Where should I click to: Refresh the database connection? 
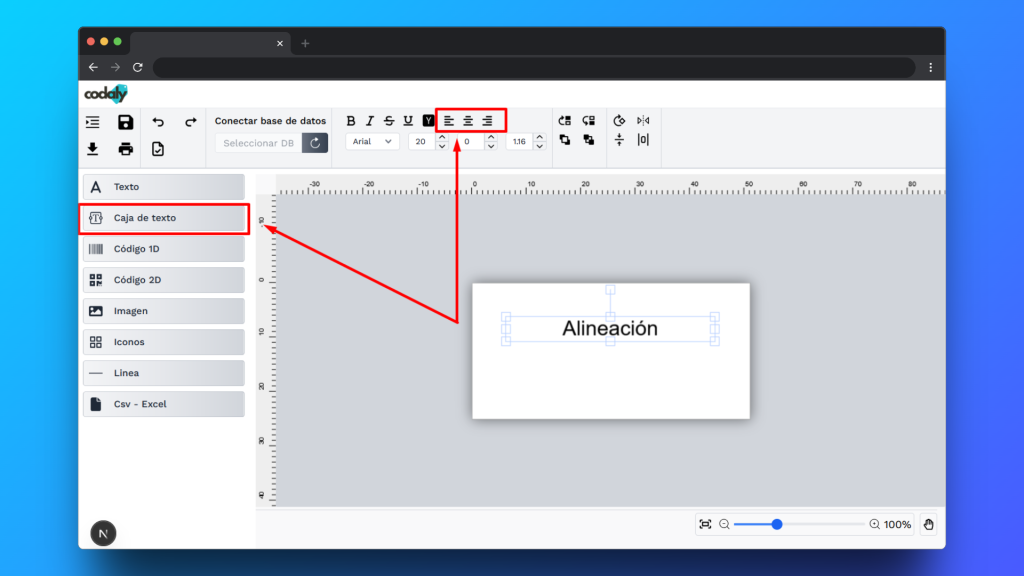(x=315, y=142)
